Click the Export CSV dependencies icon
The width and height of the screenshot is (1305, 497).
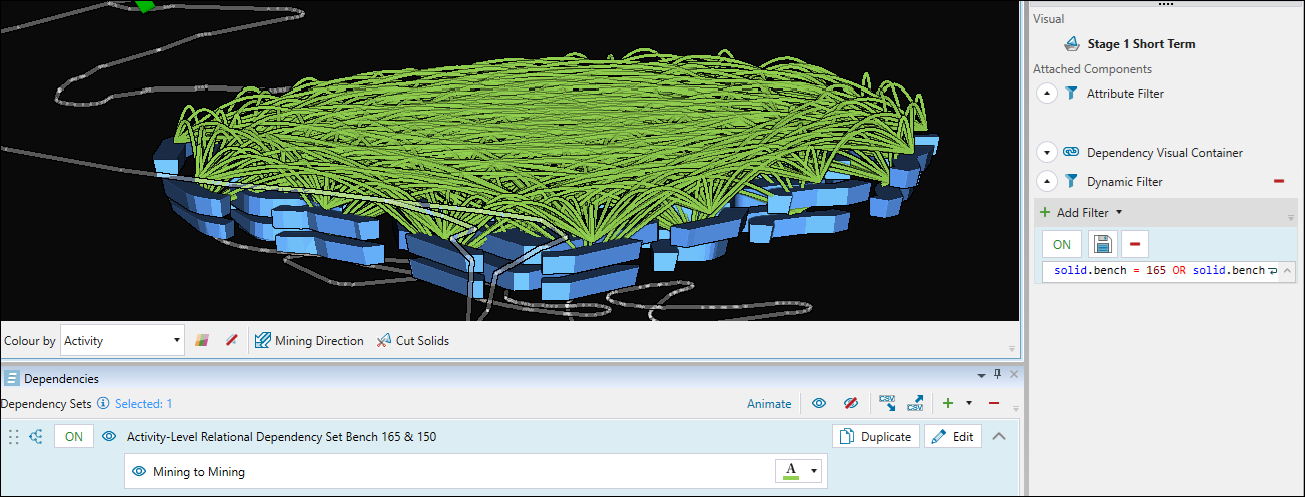[x=915, y=403]
